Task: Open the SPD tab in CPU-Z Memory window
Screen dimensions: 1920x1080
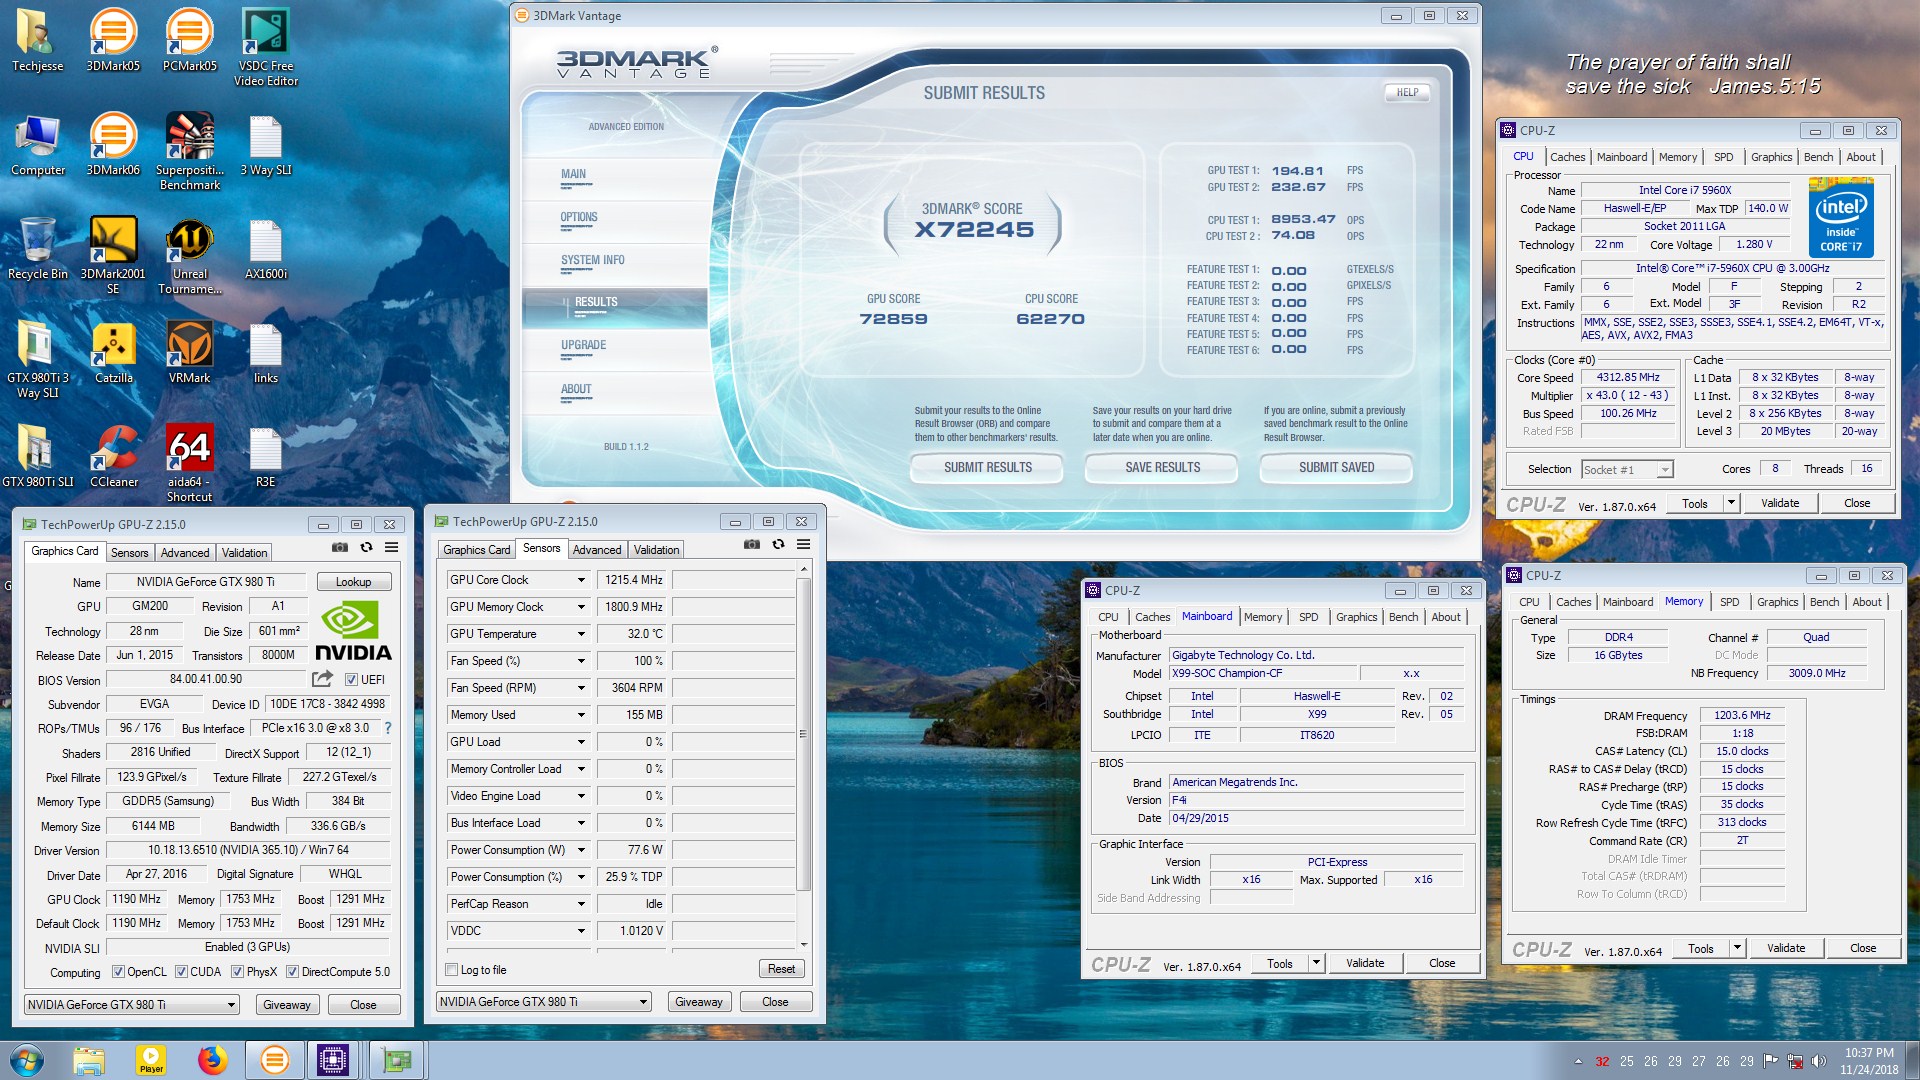Action: 1729,602
